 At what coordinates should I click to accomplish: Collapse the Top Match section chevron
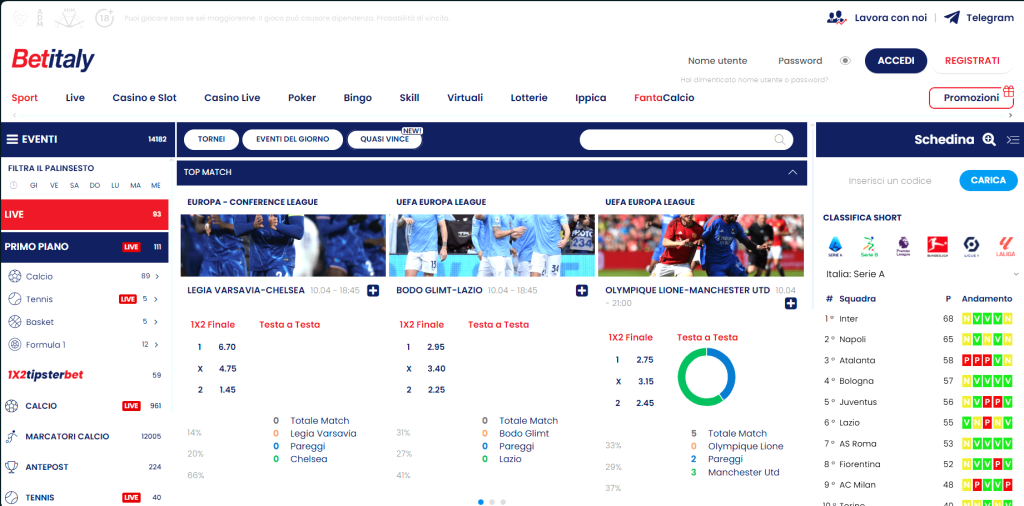tap(793, 172)
